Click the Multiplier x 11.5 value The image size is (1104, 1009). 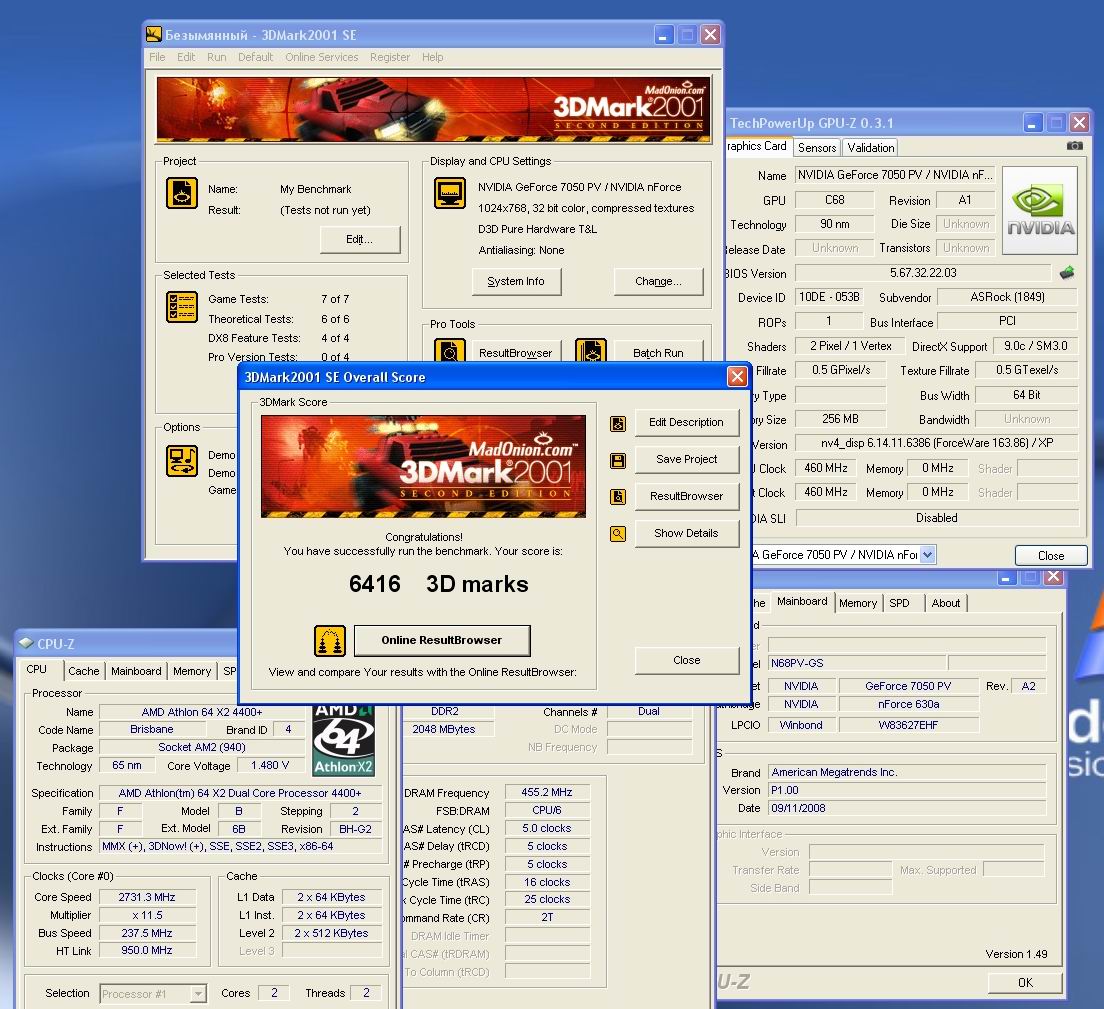pos(146,915)
